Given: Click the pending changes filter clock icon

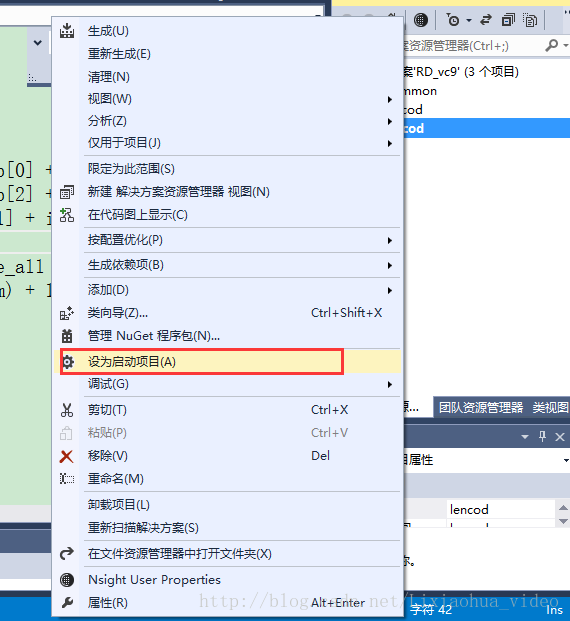Looking at the screenshot, I should tap(452, 19).
